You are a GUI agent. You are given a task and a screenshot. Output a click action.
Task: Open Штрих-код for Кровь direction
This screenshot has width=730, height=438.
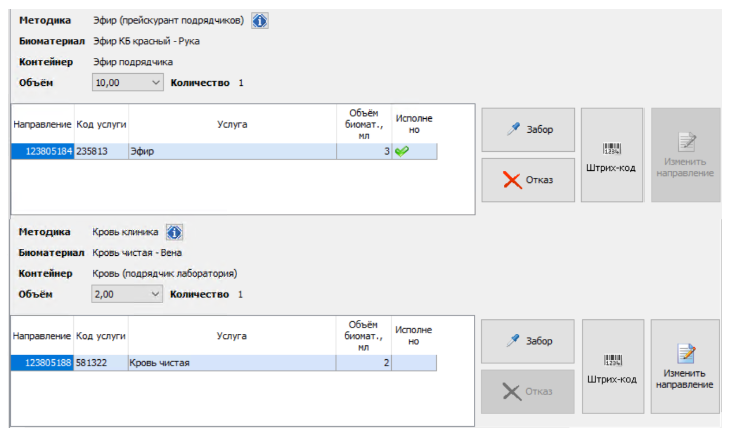point(612,367)
